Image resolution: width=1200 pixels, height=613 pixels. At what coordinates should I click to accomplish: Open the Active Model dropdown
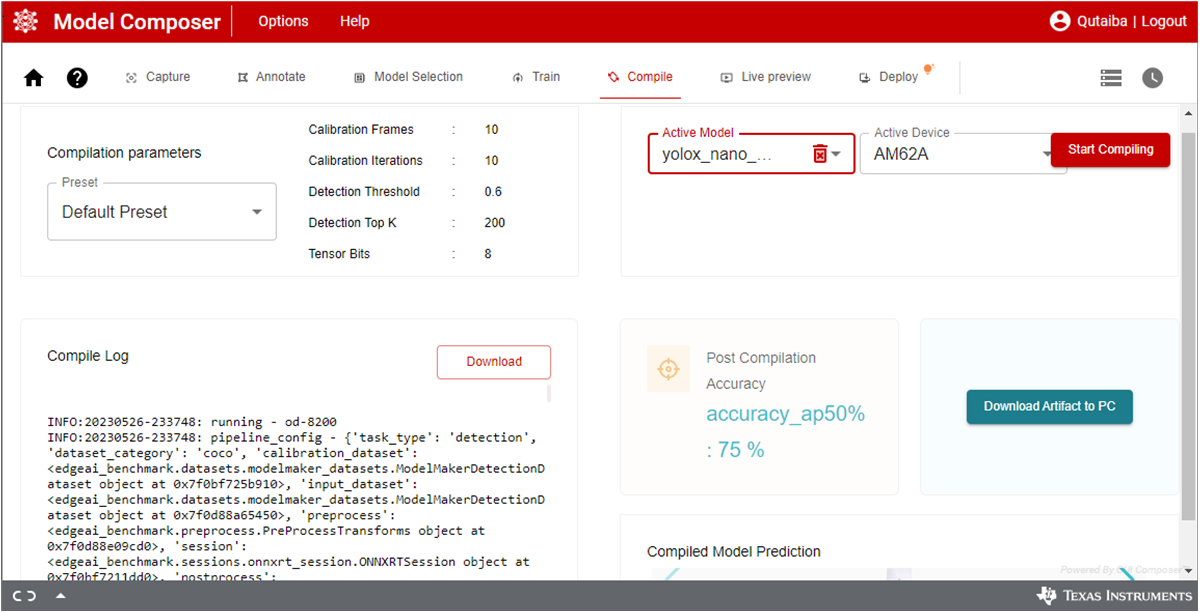pos(837,154)
